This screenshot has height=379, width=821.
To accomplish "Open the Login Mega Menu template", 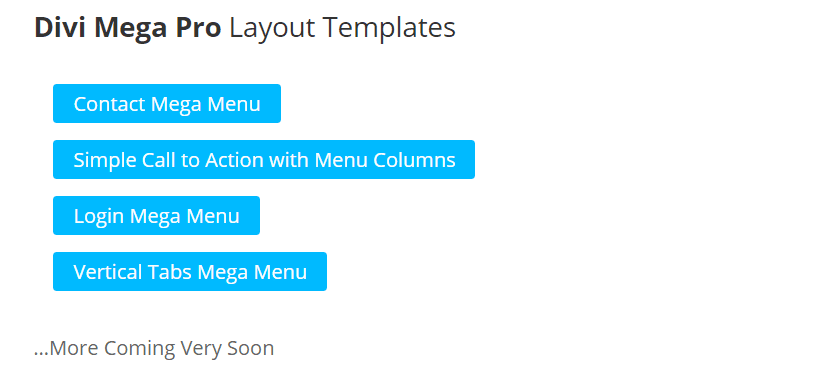I will 156,216.
